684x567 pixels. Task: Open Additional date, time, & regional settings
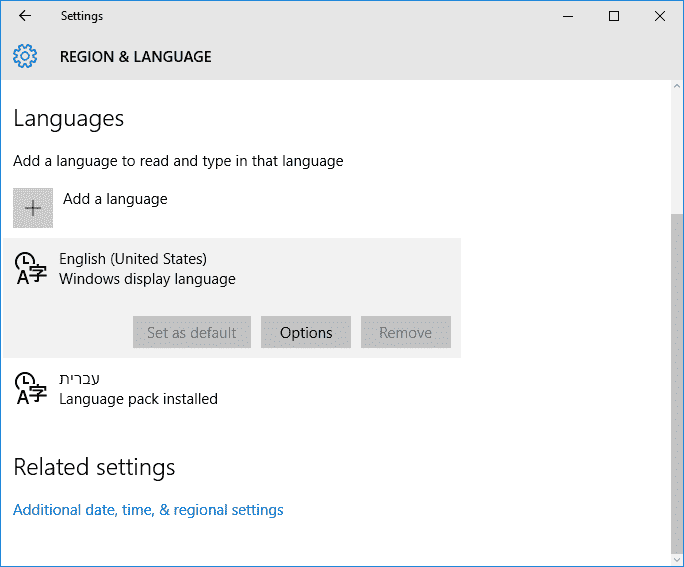[x=148, y=510]
